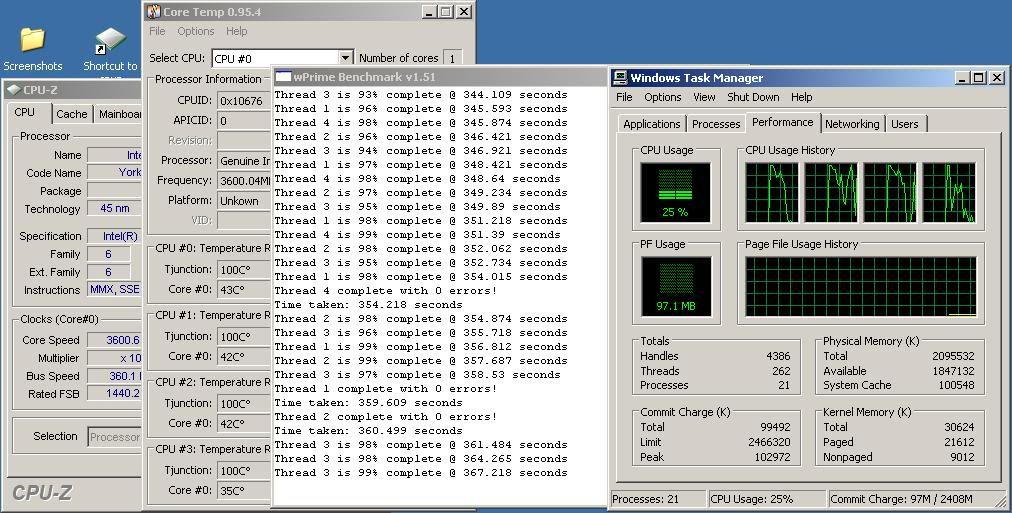Switch to Users tab in Task Manager
Viewport: 1012px width, 513px height.
tap(904, 124)
